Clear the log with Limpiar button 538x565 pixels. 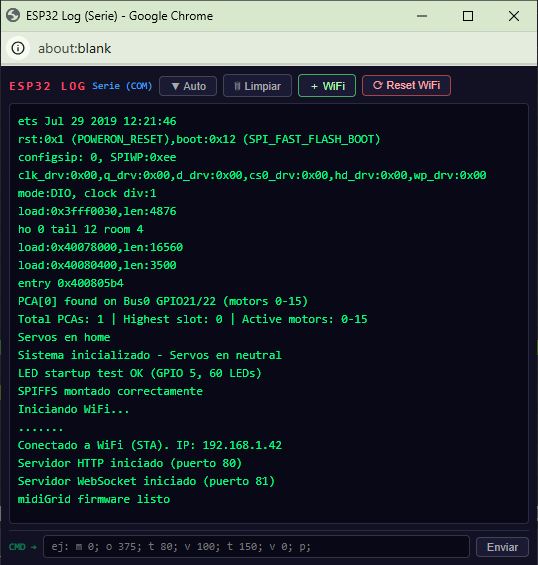(257, 86)
